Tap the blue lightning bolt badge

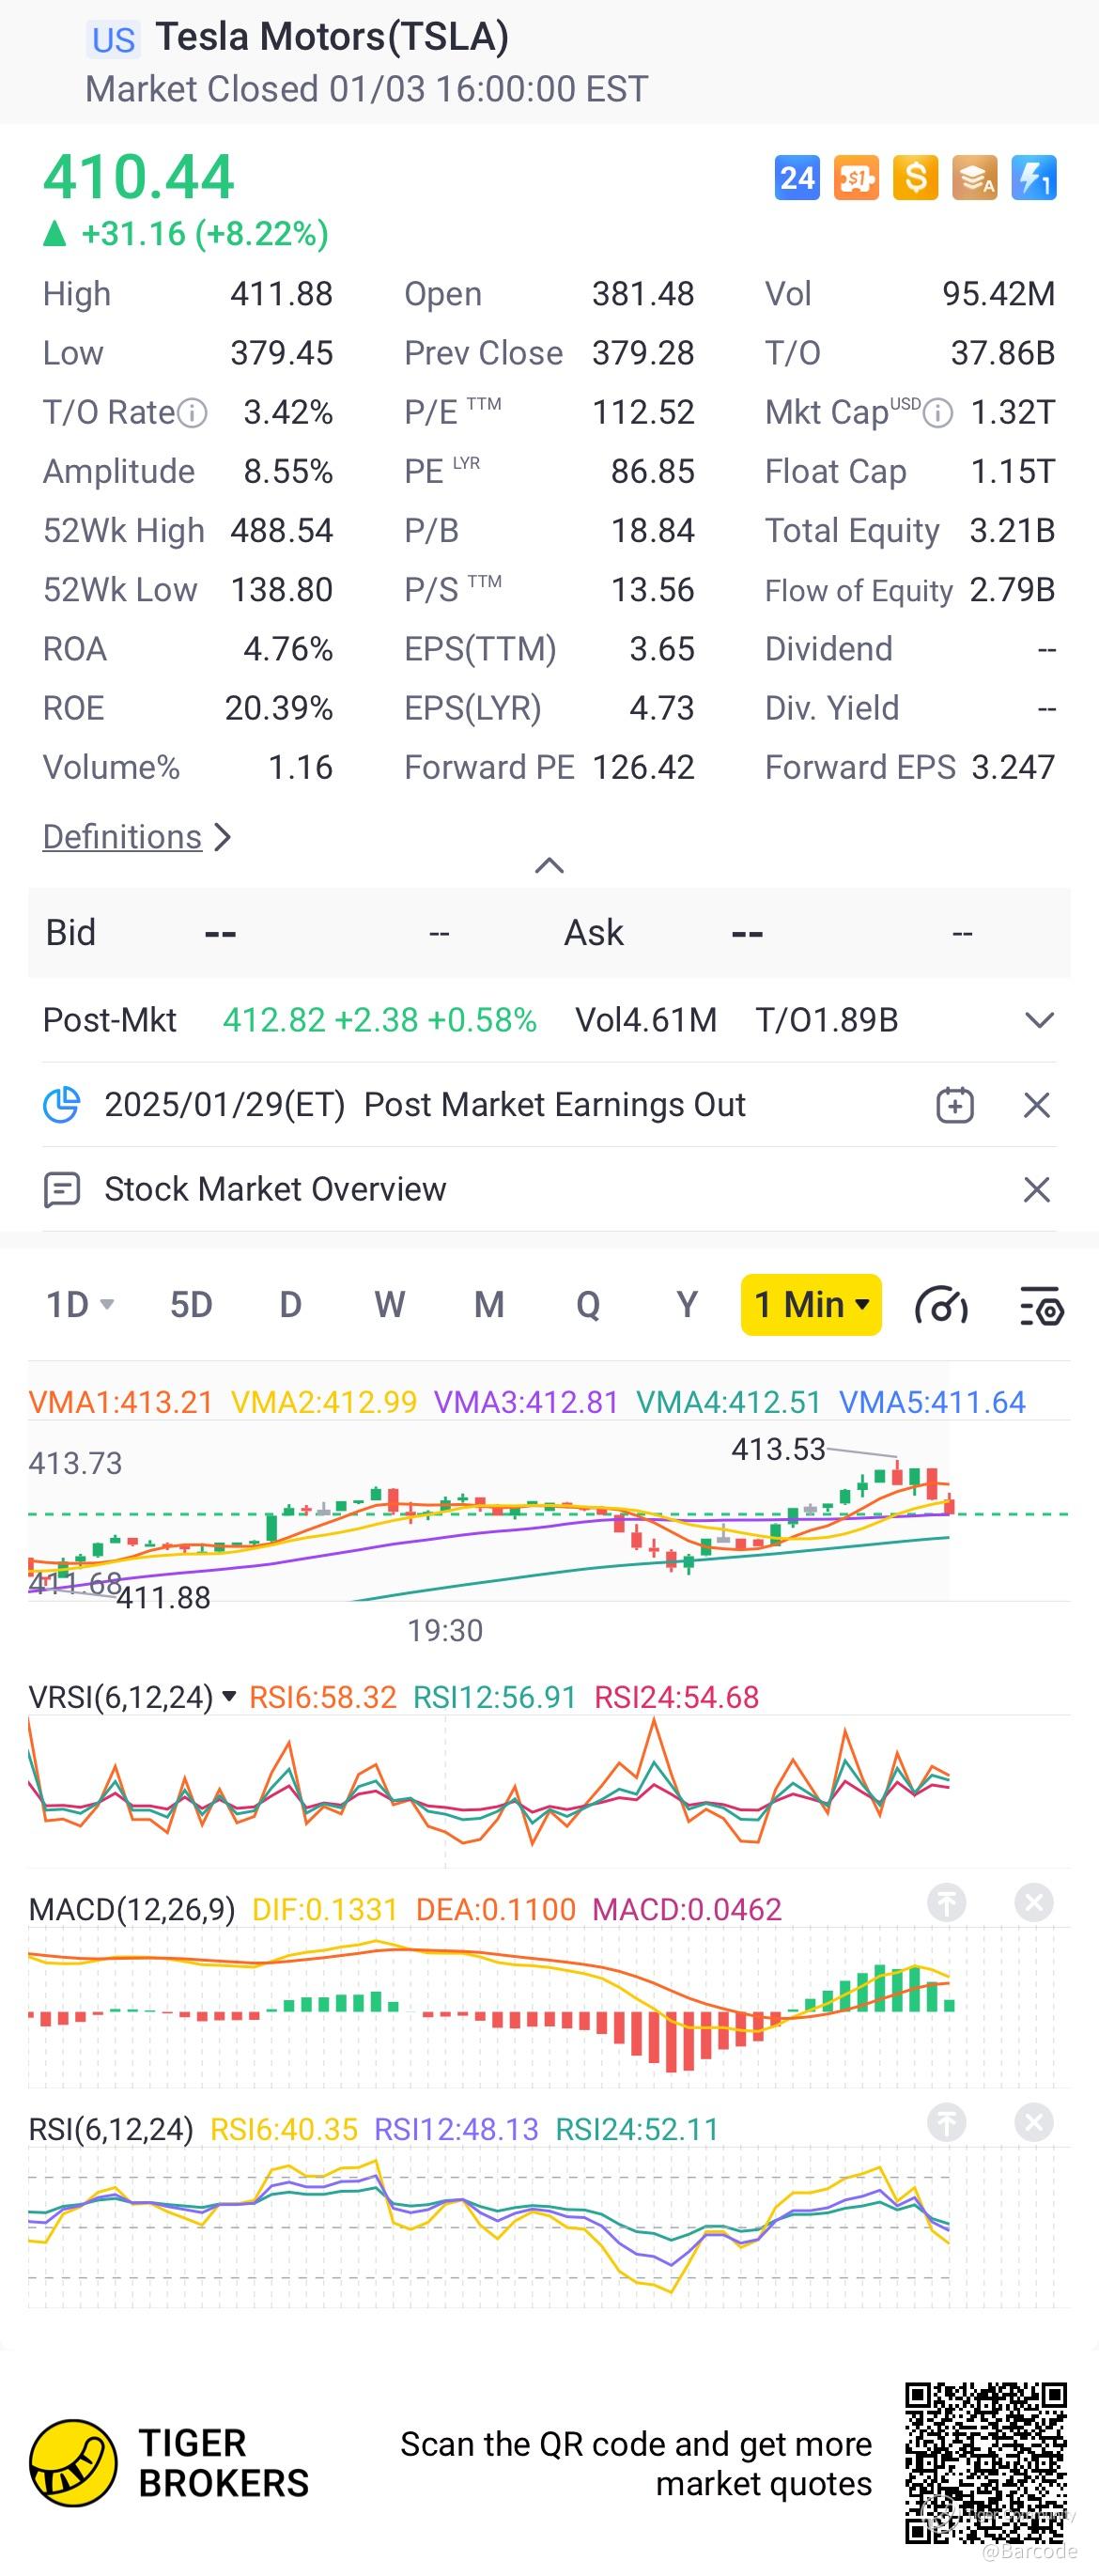(1033, 178)
